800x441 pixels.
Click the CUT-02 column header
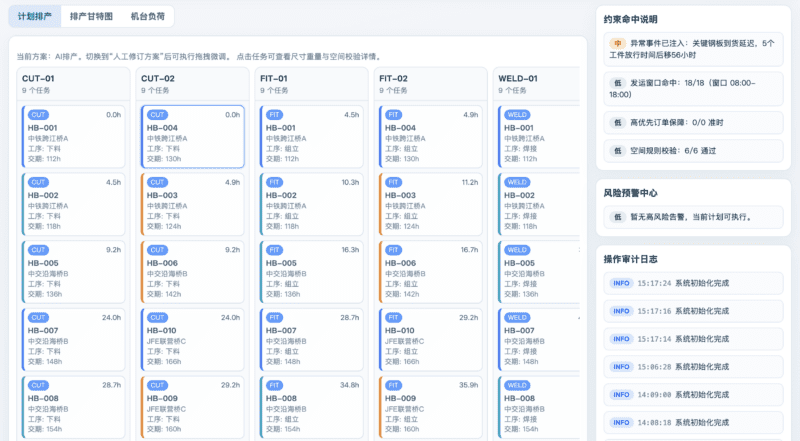(193, 84)
